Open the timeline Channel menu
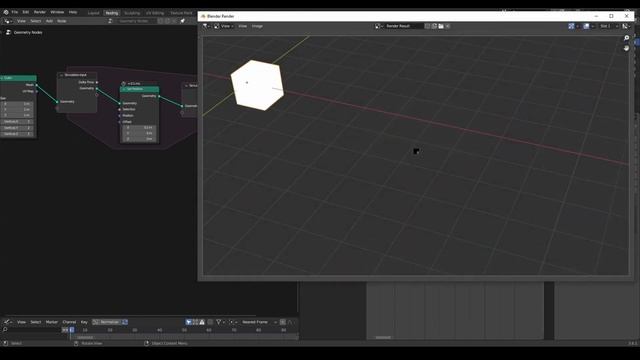Screen dimensions: 640x360 tap(69, 322)
